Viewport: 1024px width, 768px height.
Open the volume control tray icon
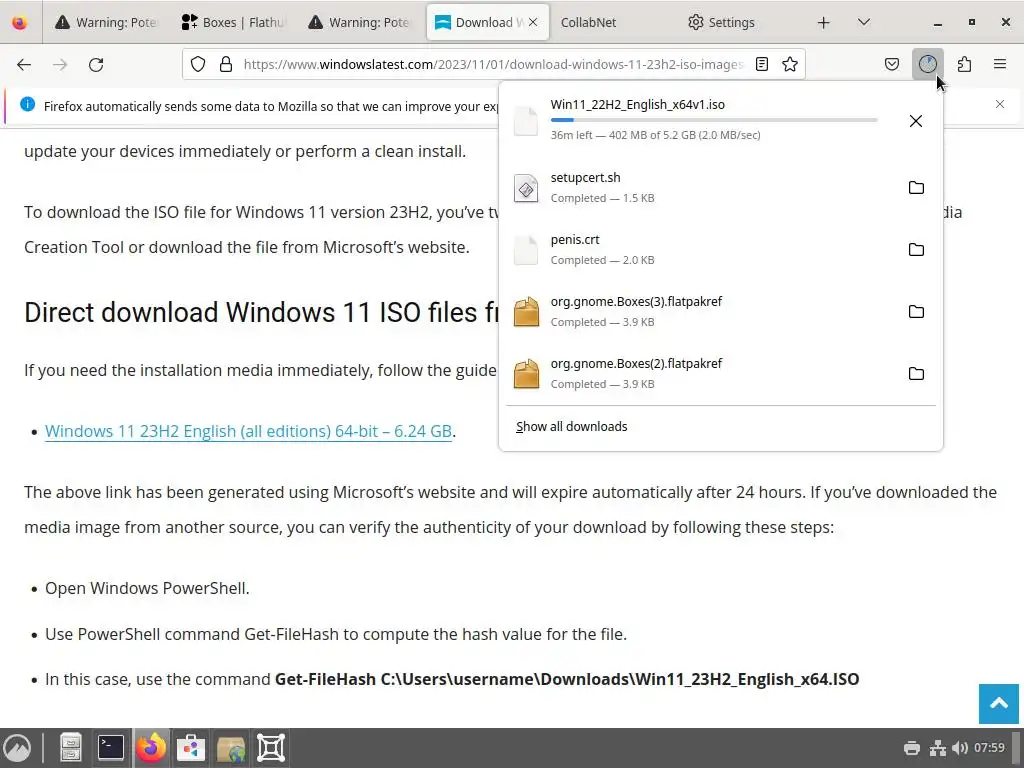[x=959, y=748]
